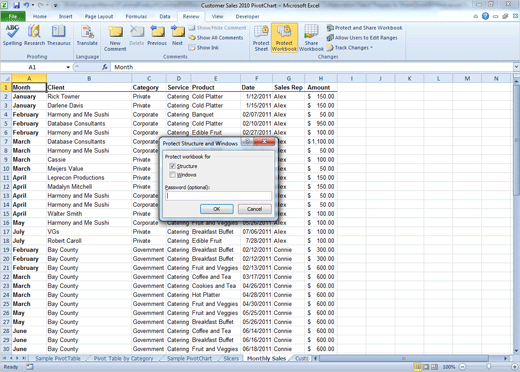The width and height of the screenshot is (520, 372).
Task: Check the Windows checkbox
Action: pos(172,175)
